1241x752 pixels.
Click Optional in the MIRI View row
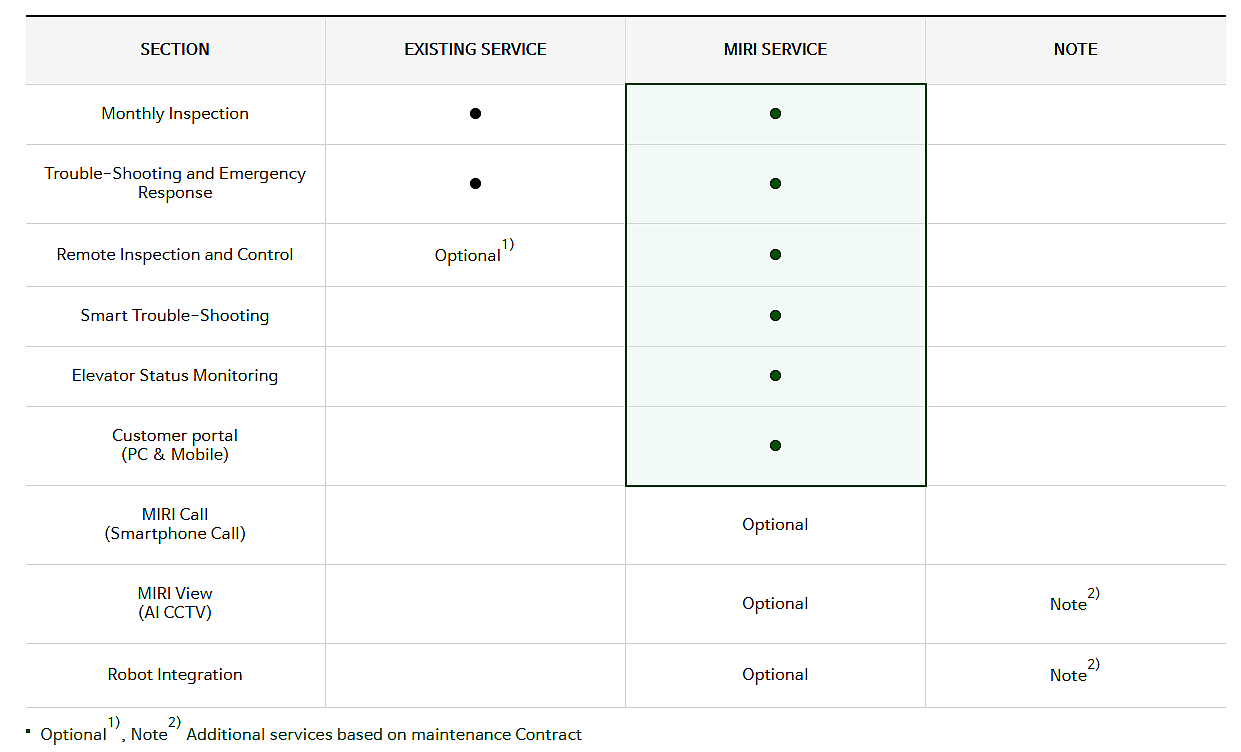tap(775, 604)
